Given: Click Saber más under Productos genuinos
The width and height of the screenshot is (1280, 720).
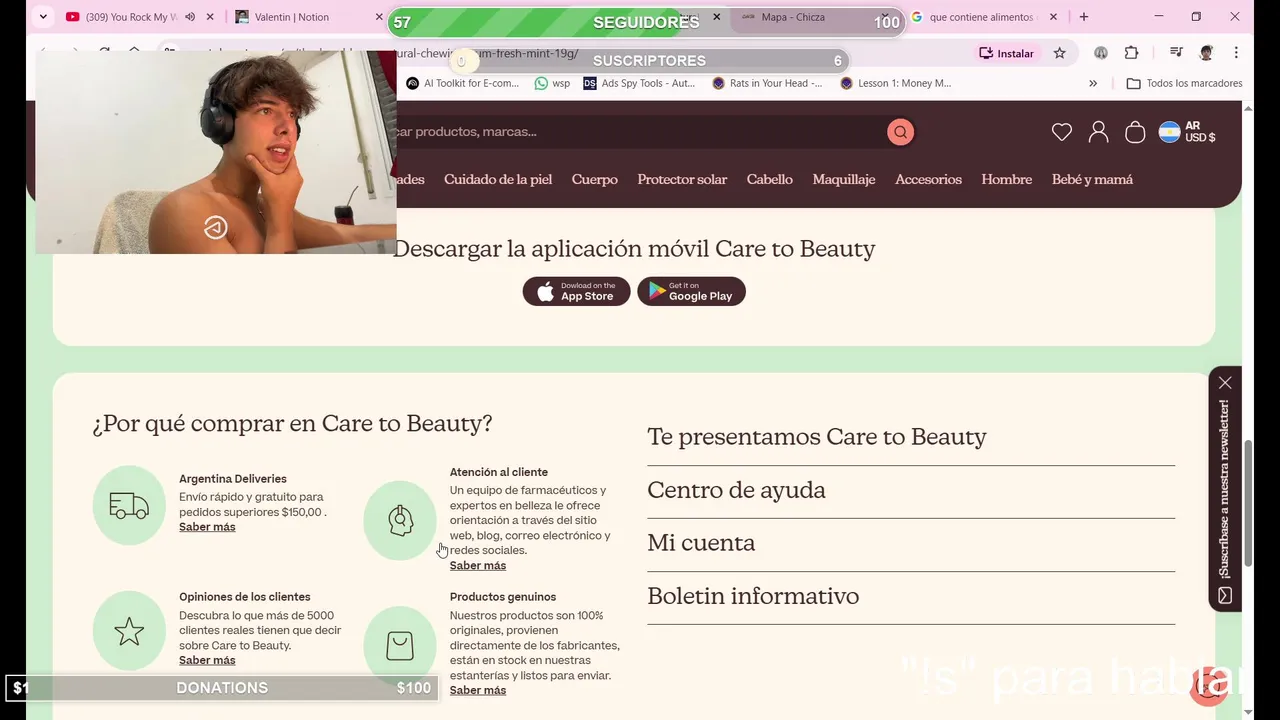Looking at the screenshot, I should tap(478, 690).
